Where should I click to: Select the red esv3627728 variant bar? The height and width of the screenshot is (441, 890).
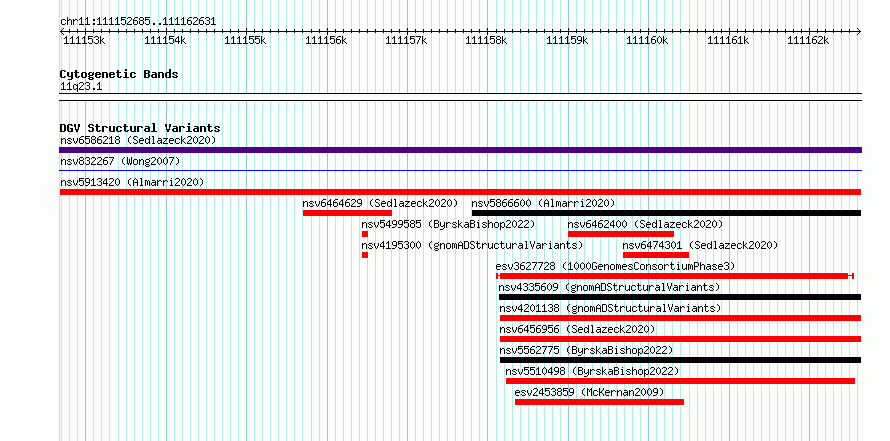click(x=675, y=276)
